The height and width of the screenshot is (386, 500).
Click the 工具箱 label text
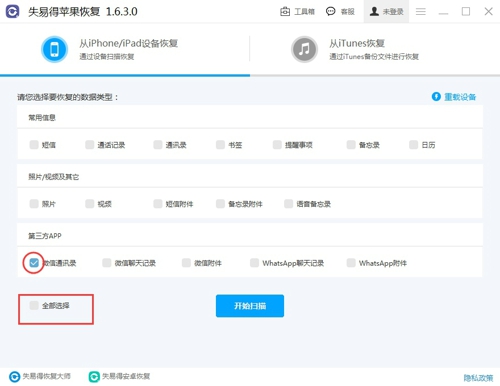304,12
